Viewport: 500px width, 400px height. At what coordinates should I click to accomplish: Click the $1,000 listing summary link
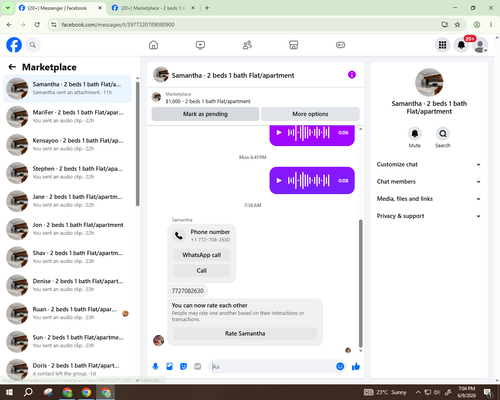tap(208, 101)
